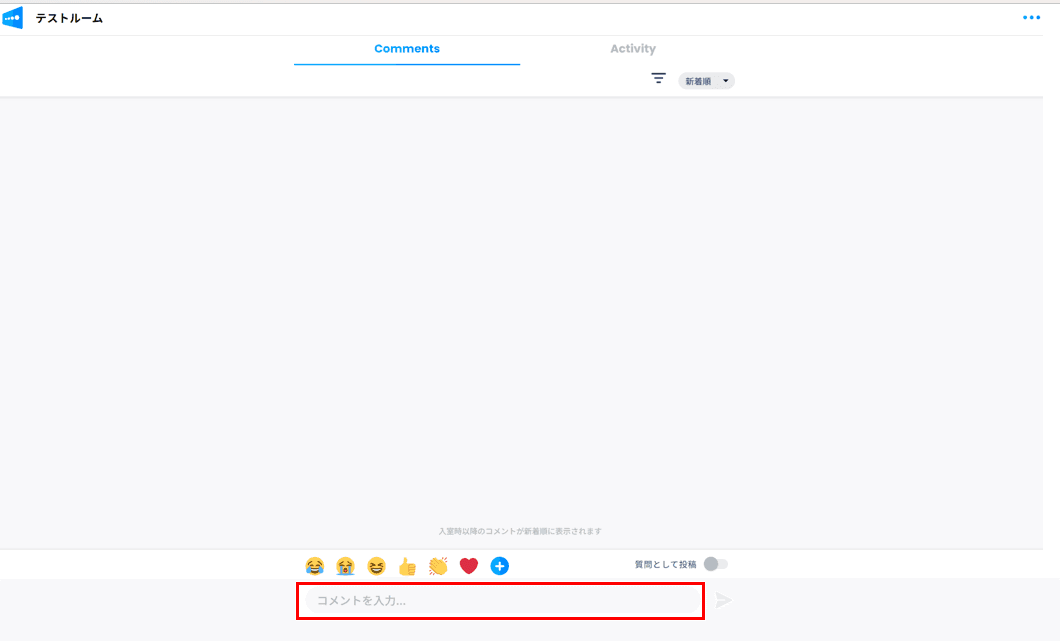The height and width of the screenshot is (641, 1060).
Task: Click the blue app logo
Action: pos(13,18)
